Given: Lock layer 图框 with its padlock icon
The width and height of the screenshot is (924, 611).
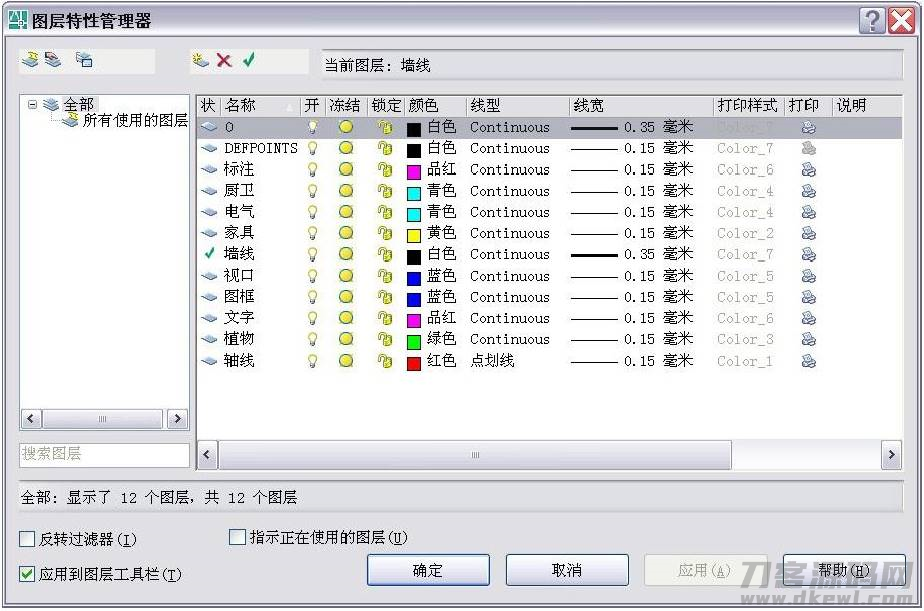Looking at the screenshot, I should (x=385, y=297).
